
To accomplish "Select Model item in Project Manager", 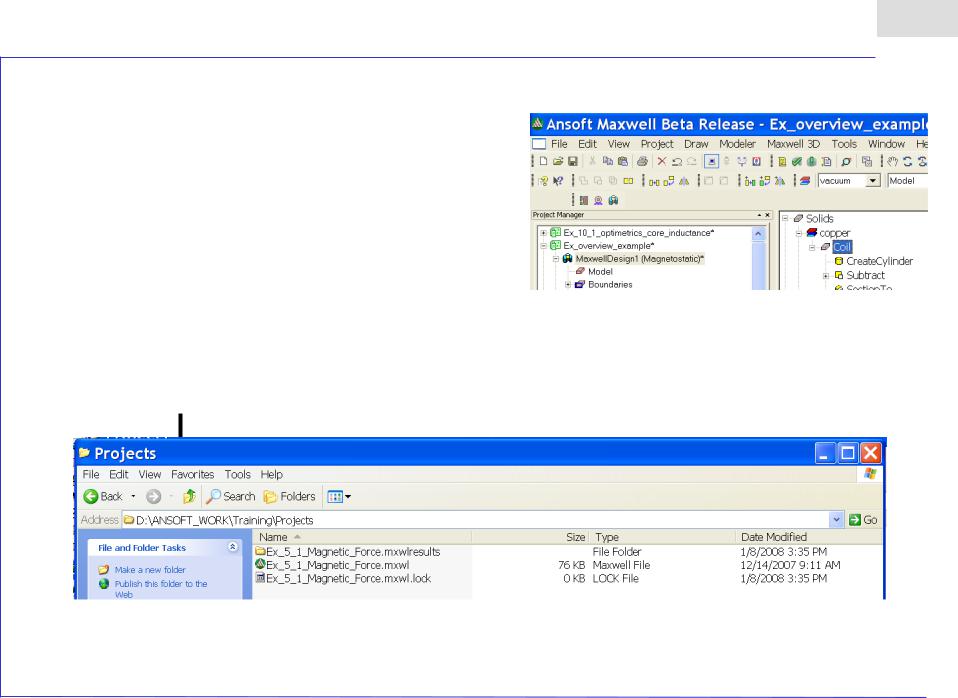I will pyautogui.click(x=600, y=272).
